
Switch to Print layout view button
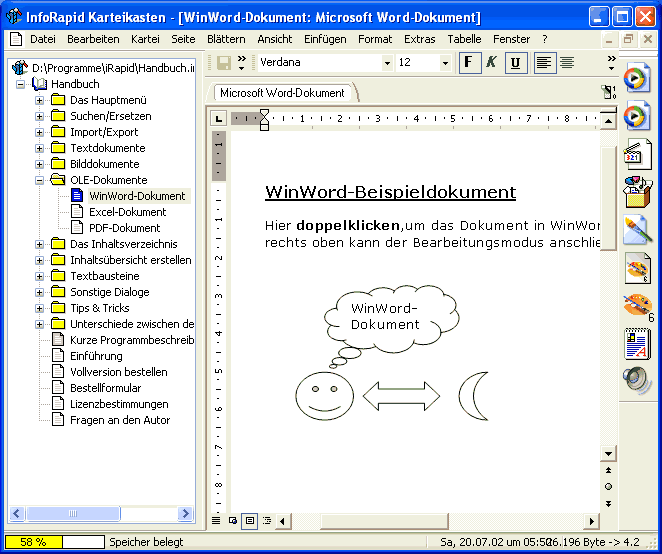point(250,521)
